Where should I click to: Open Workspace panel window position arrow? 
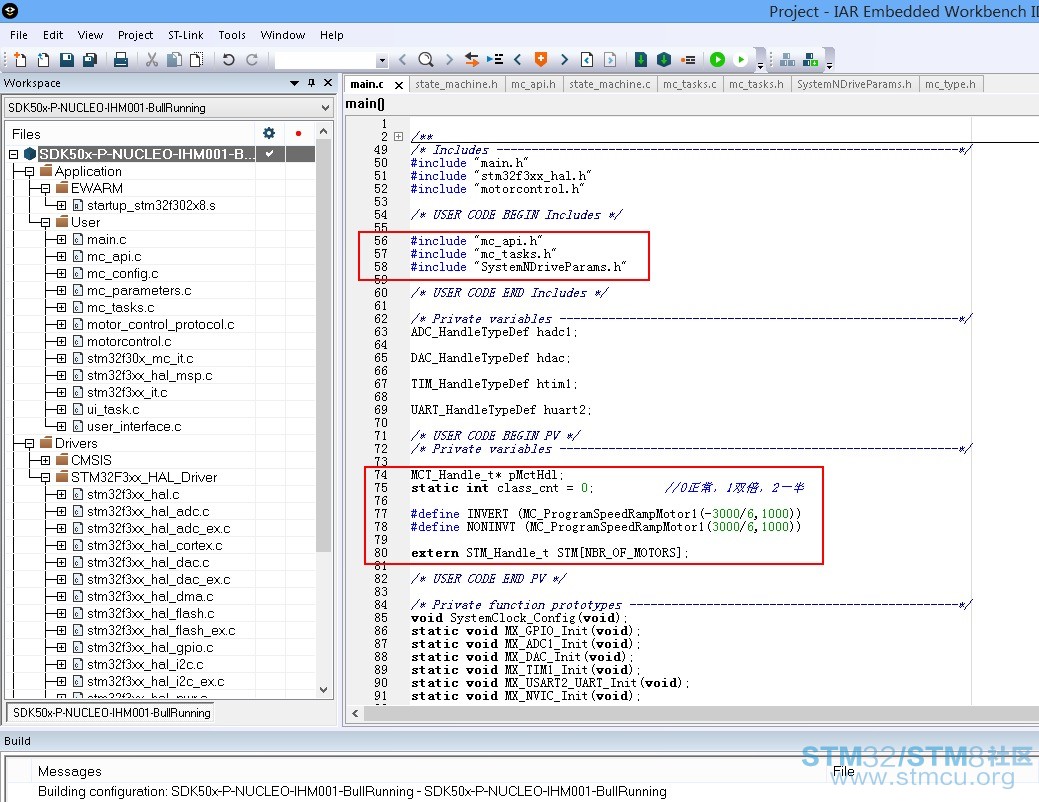pos(294,83)
